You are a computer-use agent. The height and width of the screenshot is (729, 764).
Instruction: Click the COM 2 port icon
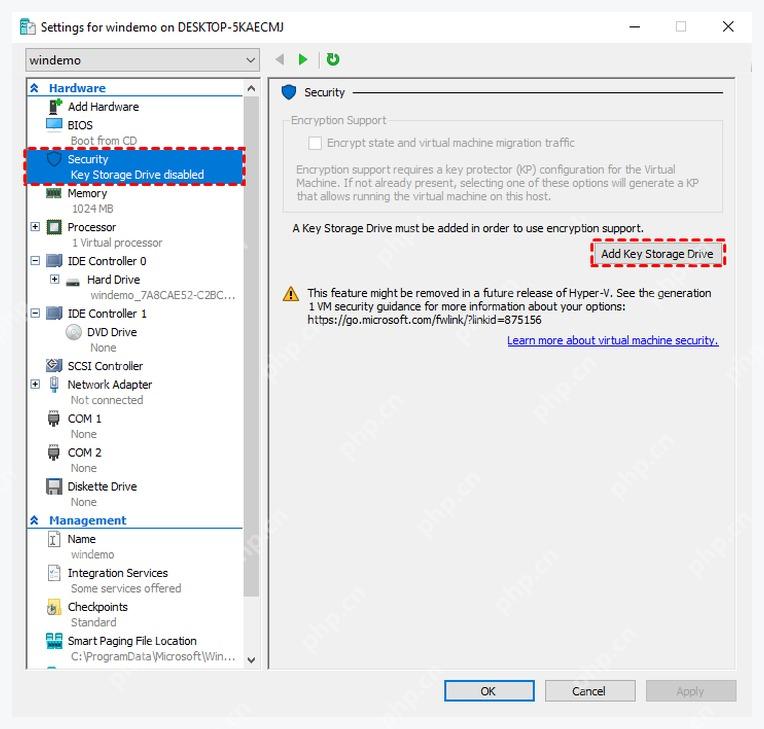tap(54, 453)
